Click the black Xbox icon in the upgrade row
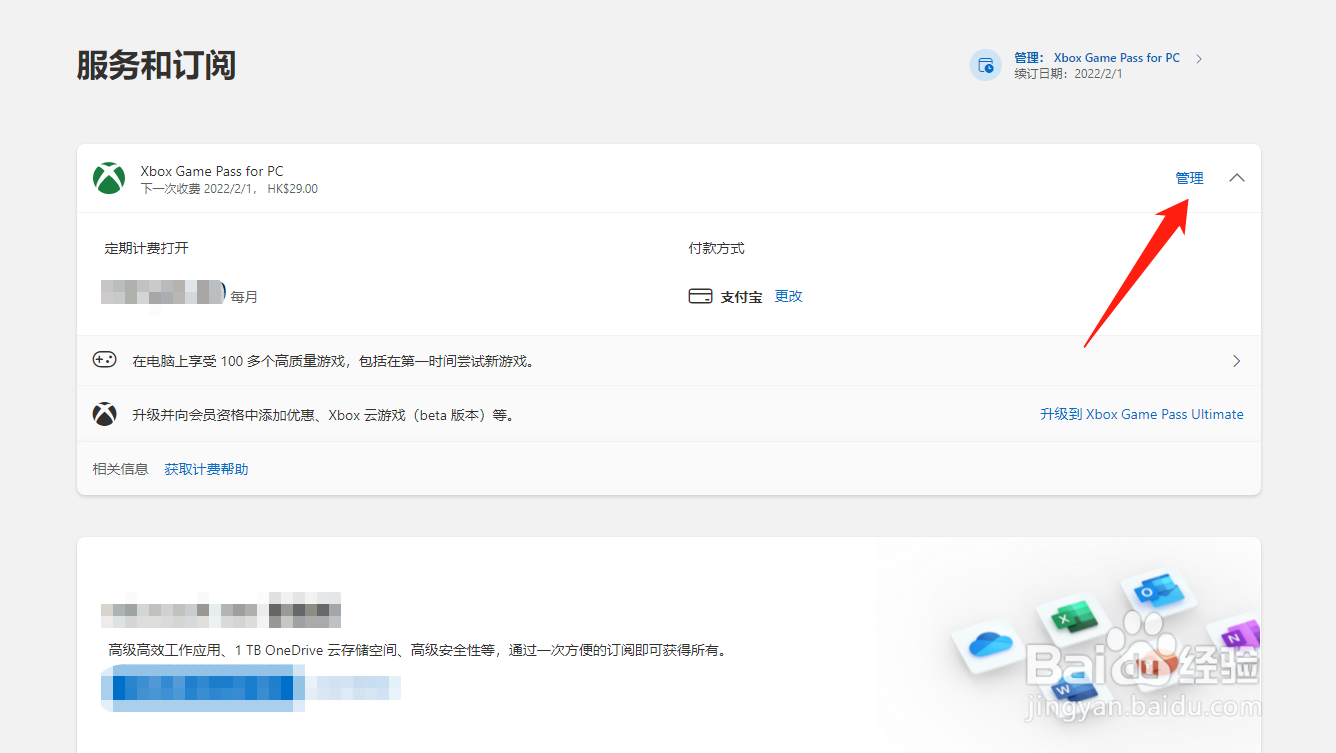The height and width of the screenshot is (753, 1336). 105,414
